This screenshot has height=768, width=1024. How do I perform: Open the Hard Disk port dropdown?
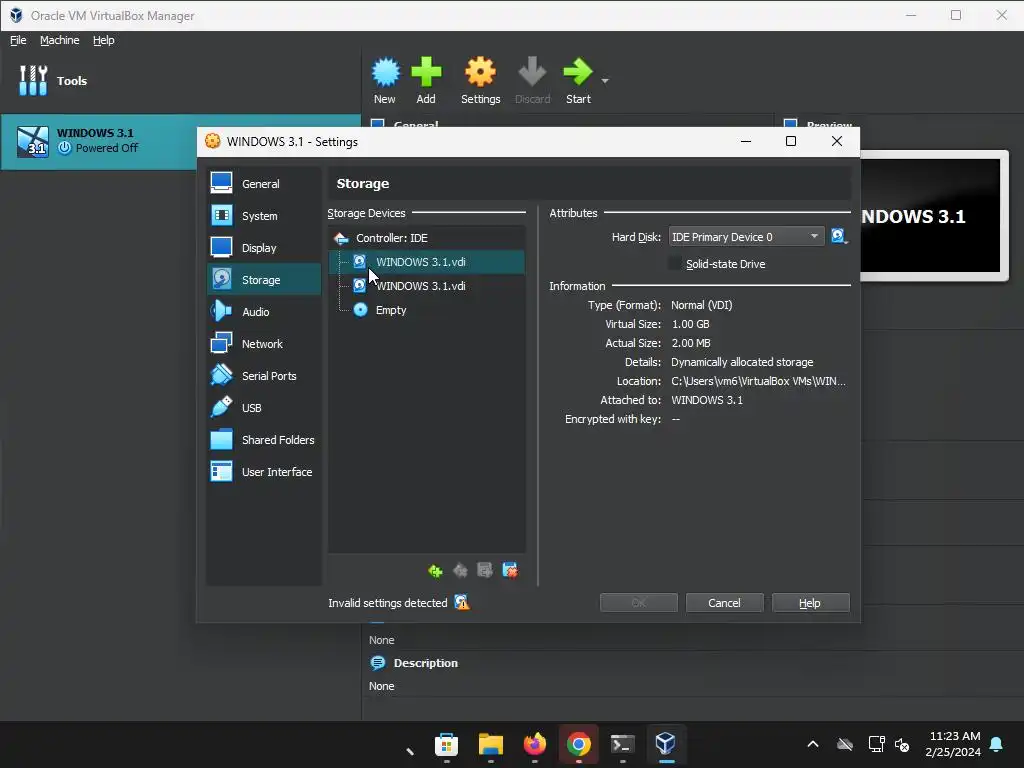(x=746, y=237)
